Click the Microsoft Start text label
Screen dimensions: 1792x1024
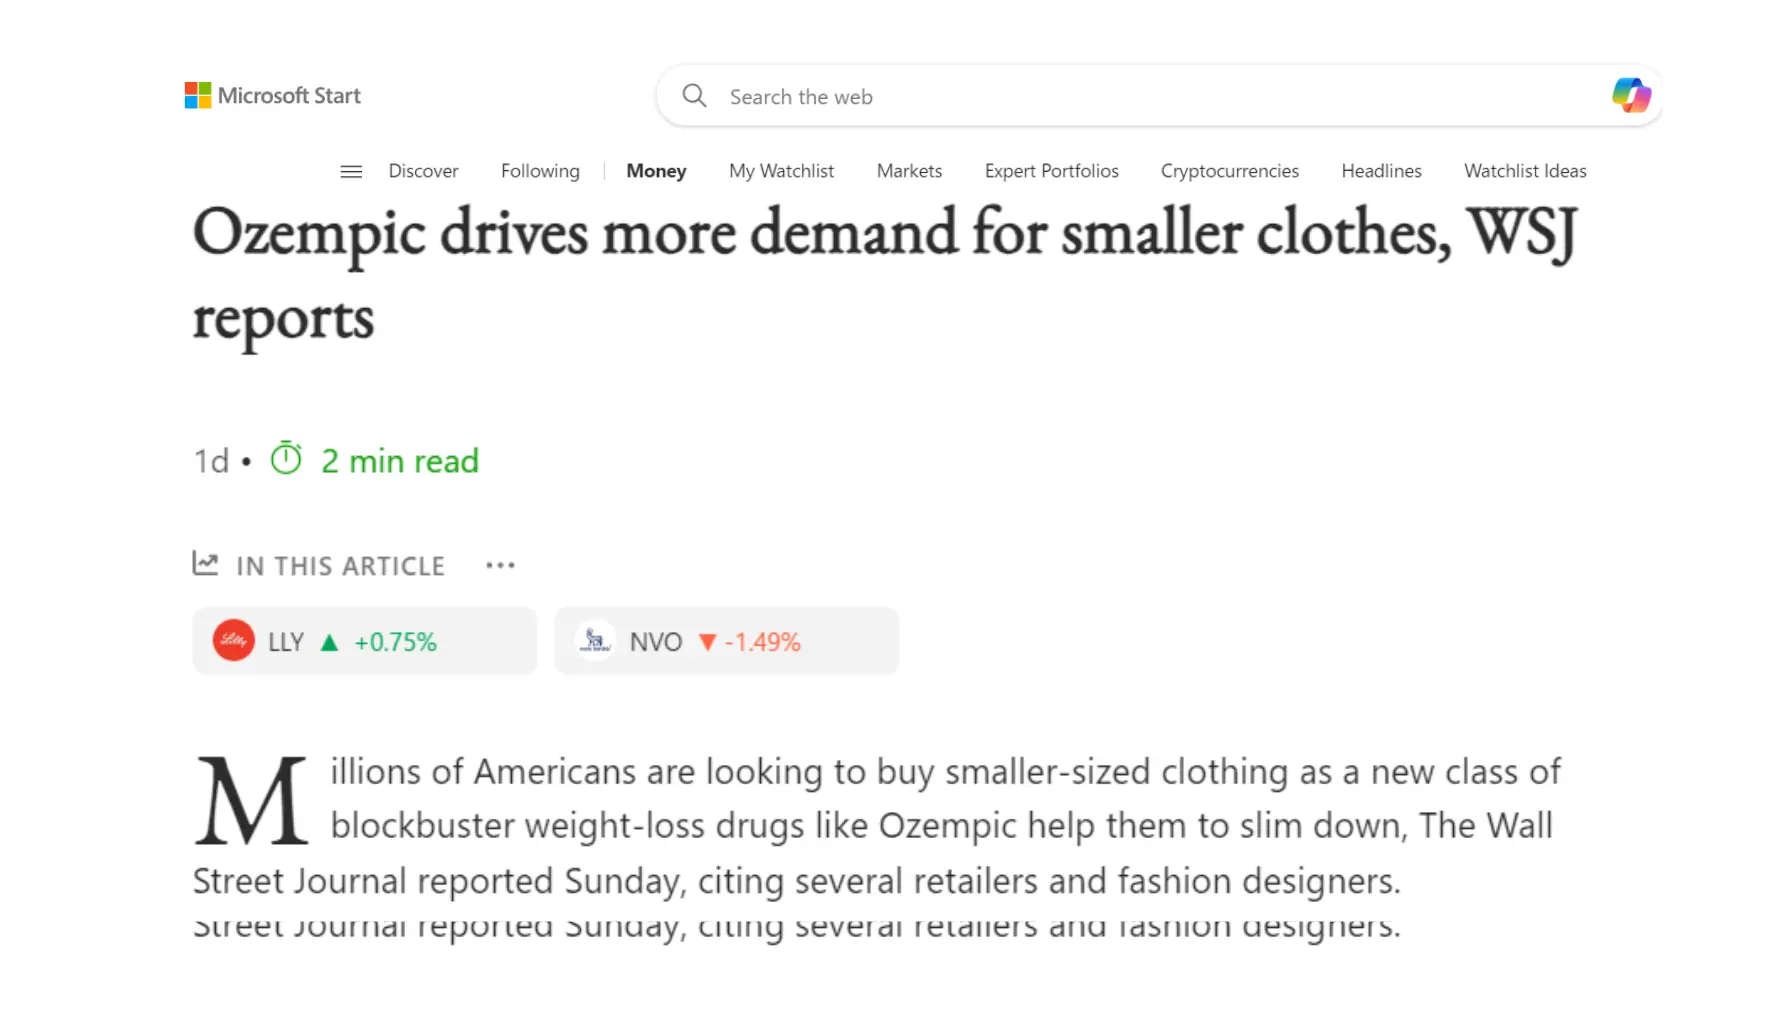[289, 96]
